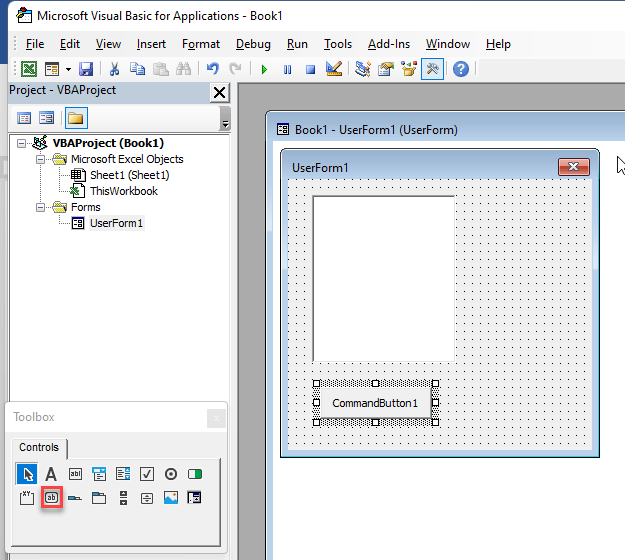Click the Undo arrow icon

pos(212,69)
